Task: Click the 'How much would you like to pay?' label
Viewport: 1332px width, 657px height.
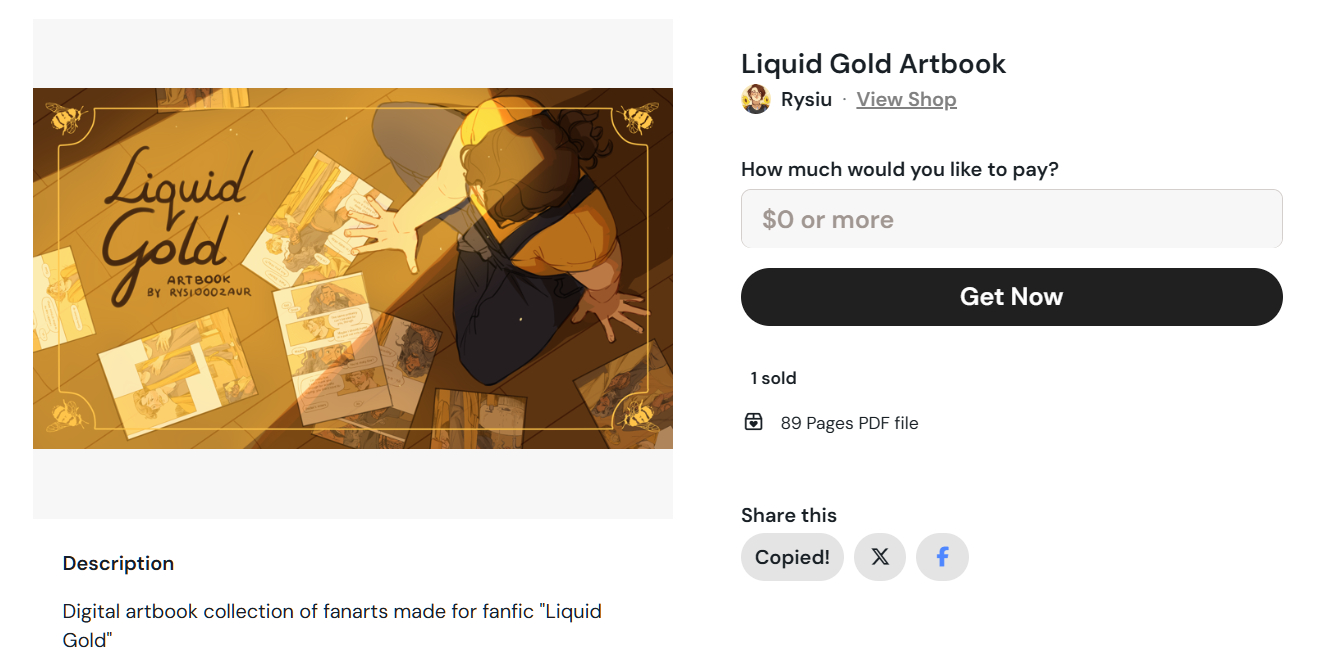Action: coord(899,169)
